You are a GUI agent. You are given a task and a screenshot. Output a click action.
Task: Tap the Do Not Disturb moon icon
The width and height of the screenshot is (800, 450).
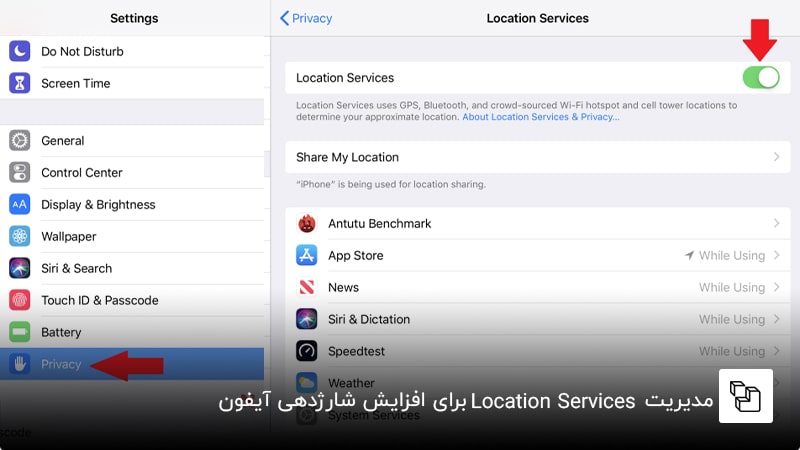point(19,51)
